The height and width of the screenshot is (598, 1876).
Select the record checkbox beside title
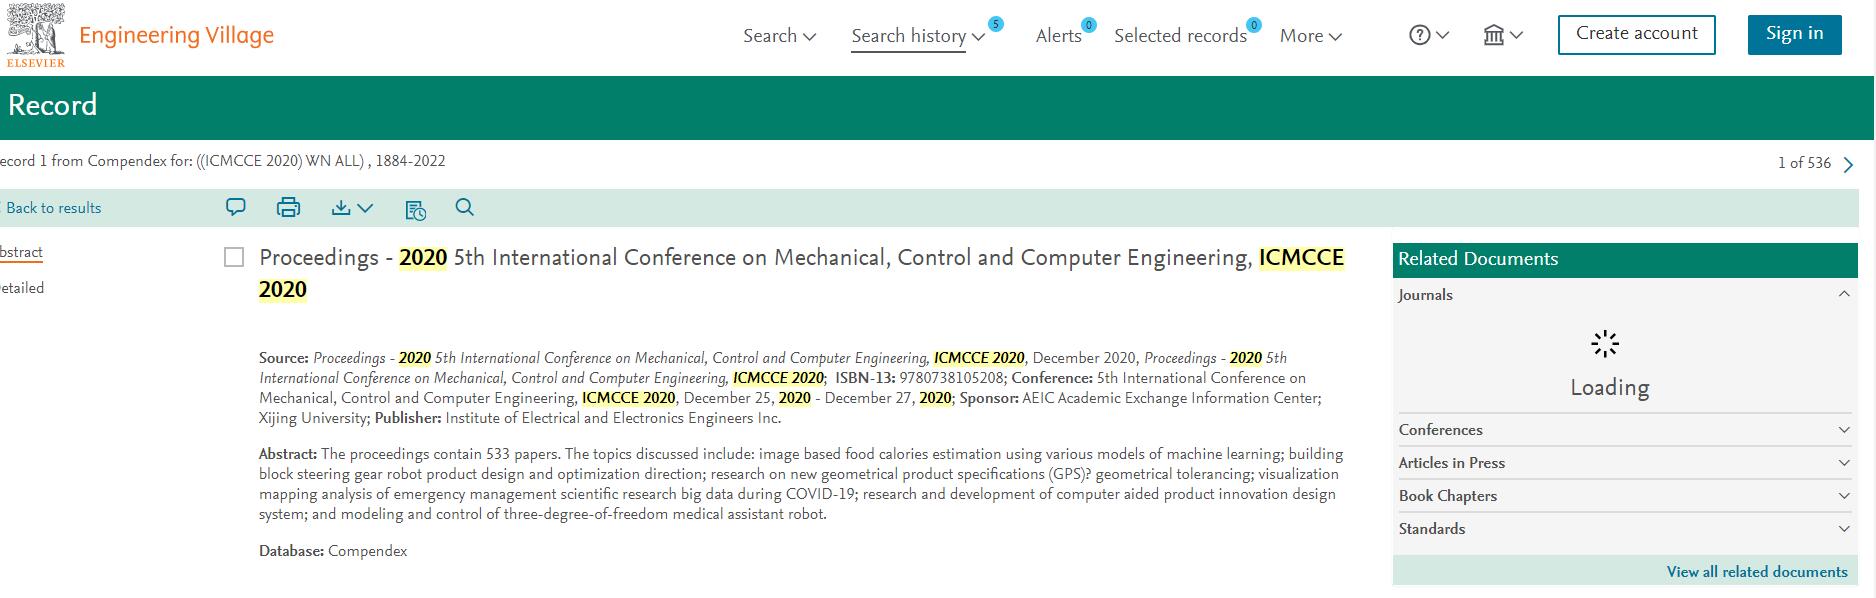click(234, 258)
